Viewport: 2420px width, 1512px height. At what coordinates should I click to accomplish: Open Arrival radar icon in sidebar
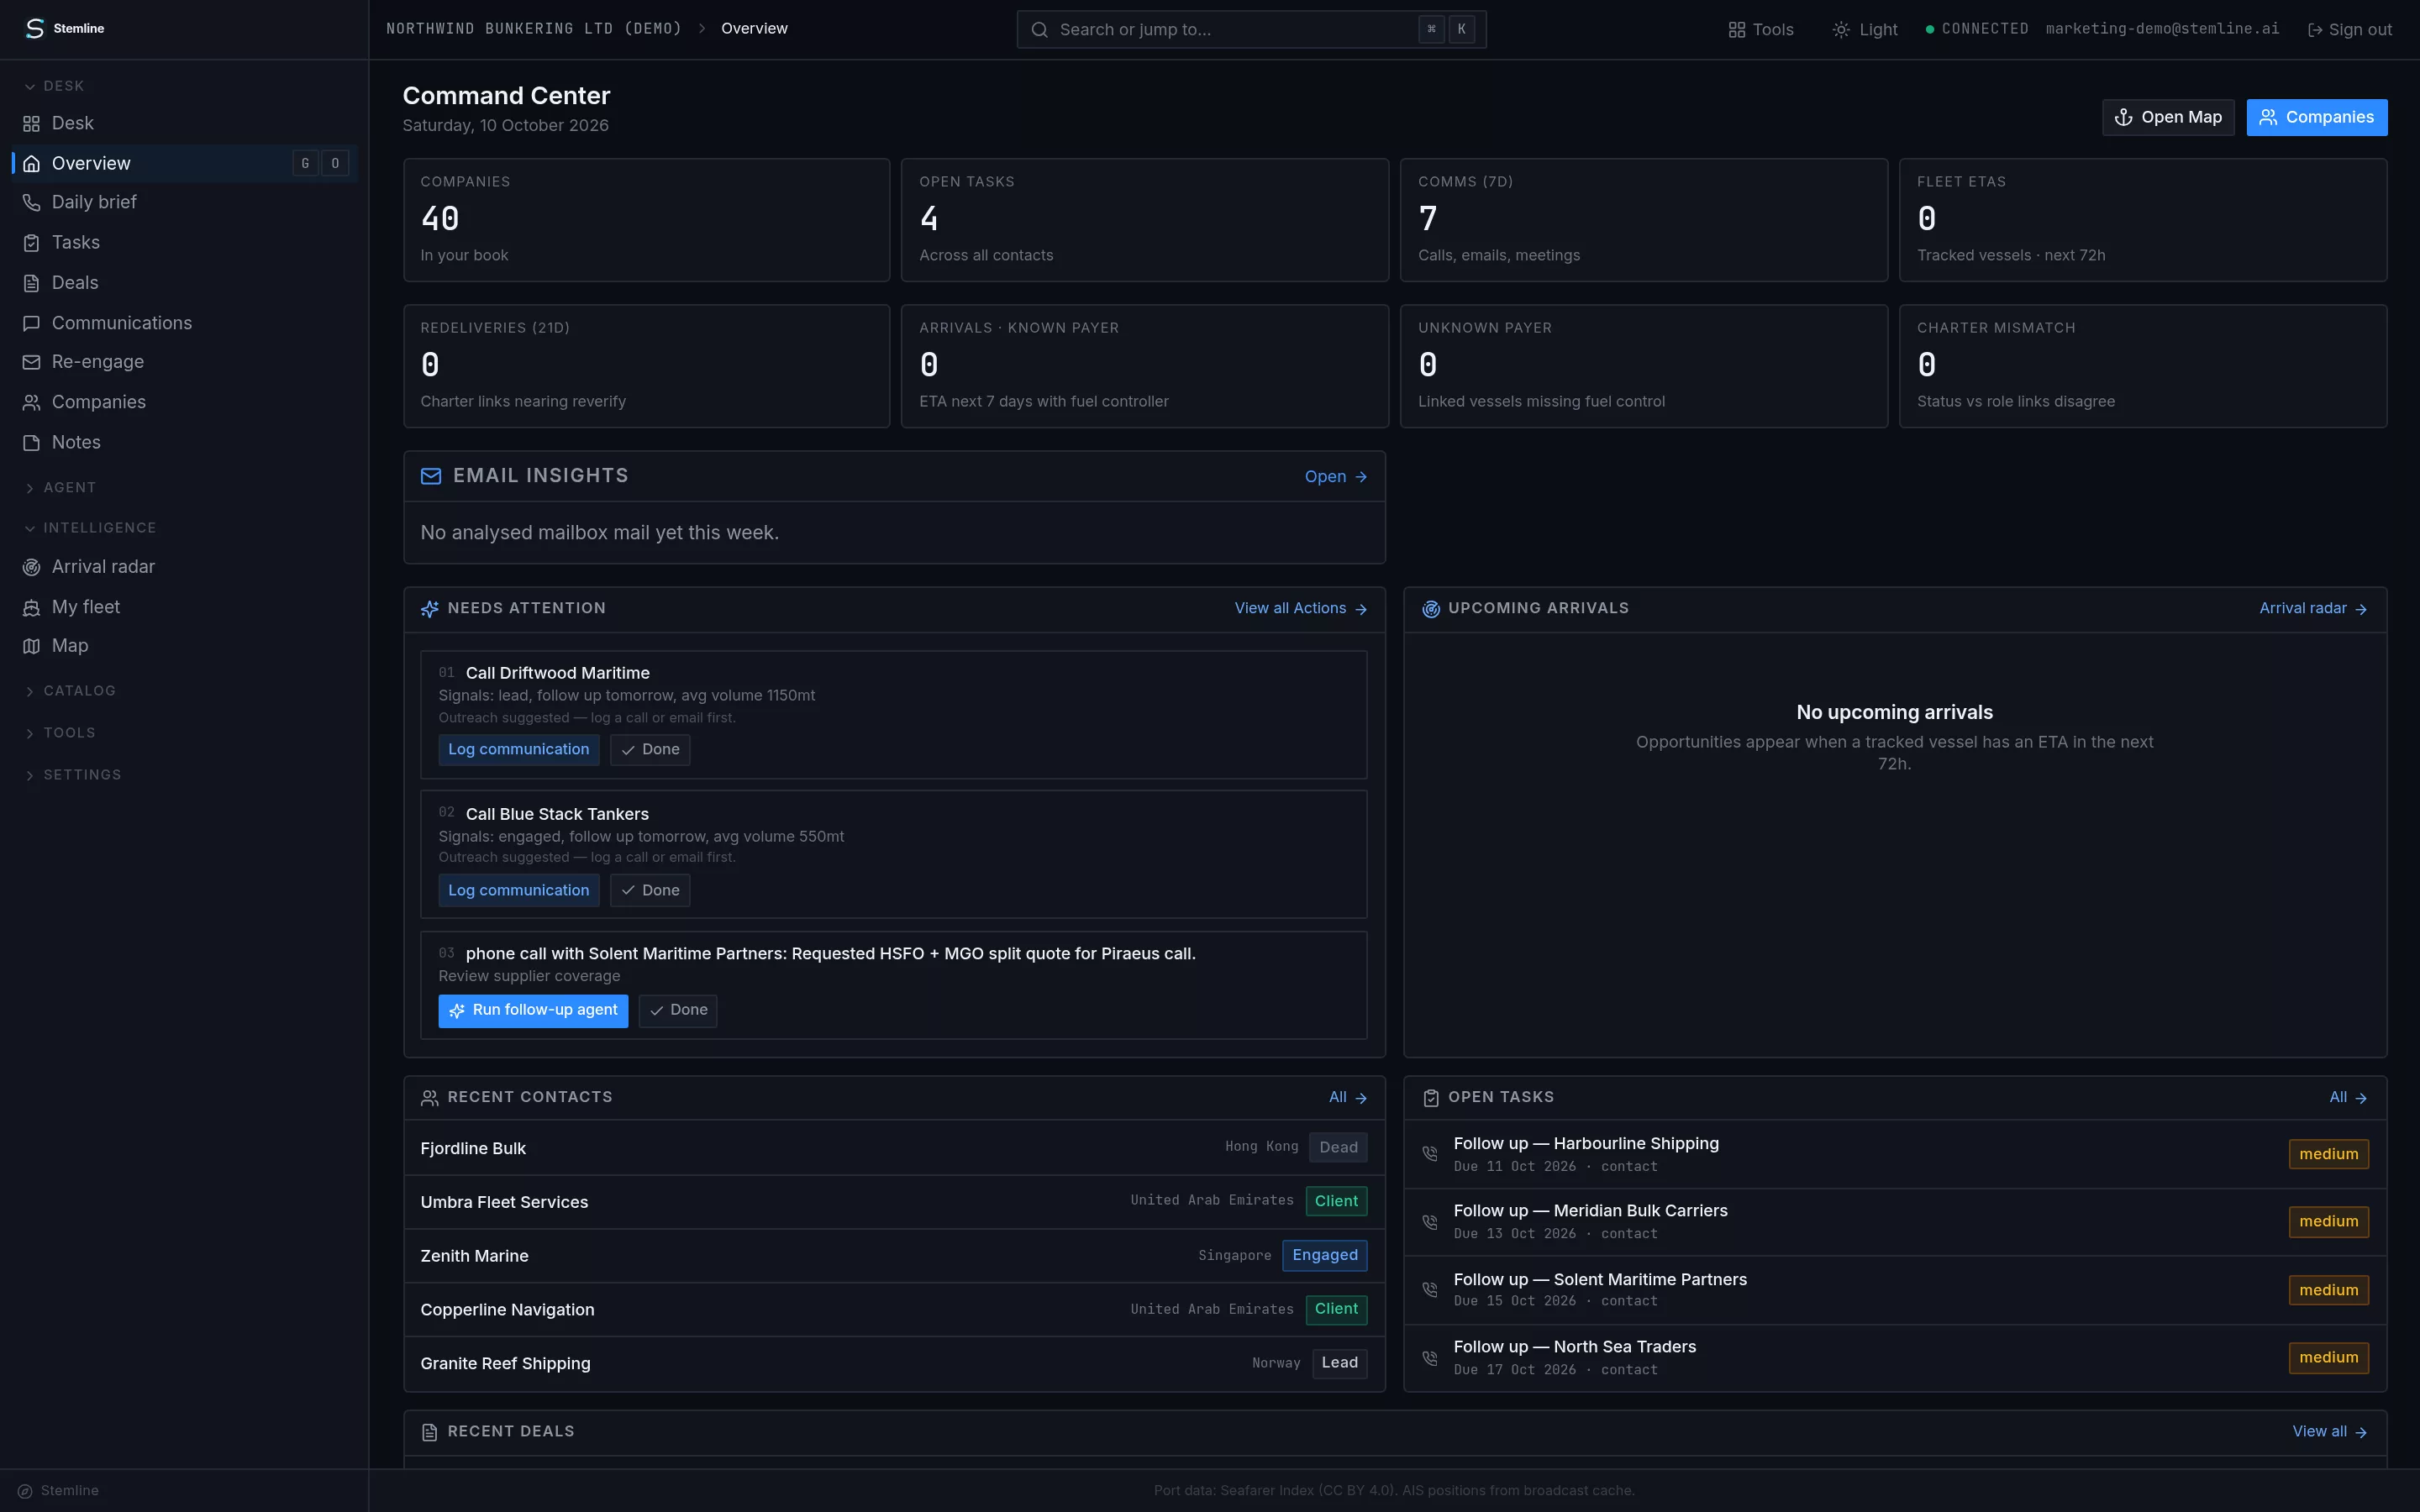pyautogui.click(x=31, y=567)
